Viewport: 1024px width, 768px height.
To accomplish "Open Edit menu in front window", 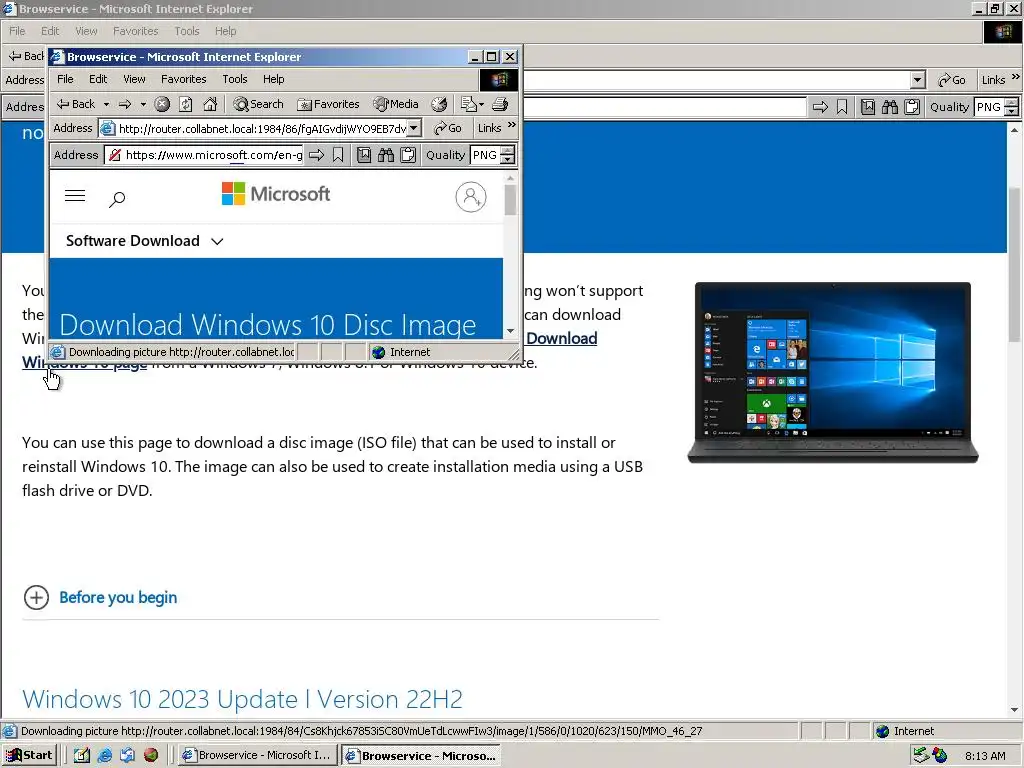I will [98, 79].
